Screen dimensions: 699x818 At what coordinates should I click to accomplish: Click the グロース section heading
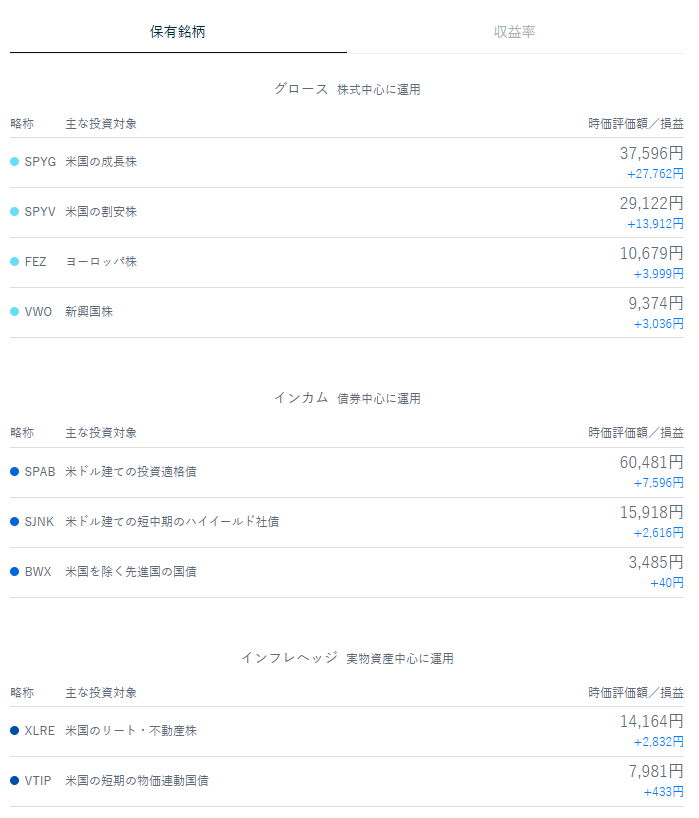click(x=302, y=89)
